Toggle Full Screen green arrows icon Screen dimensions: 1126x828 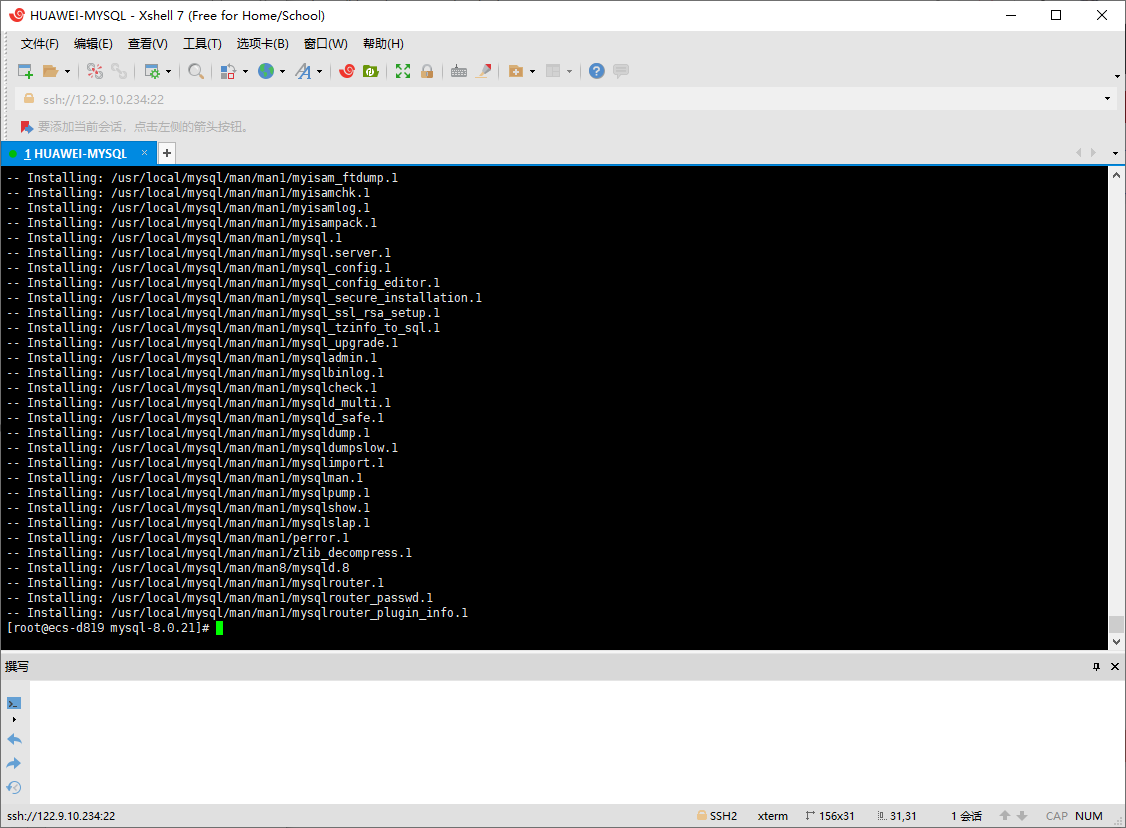click(x=403, y=71)
